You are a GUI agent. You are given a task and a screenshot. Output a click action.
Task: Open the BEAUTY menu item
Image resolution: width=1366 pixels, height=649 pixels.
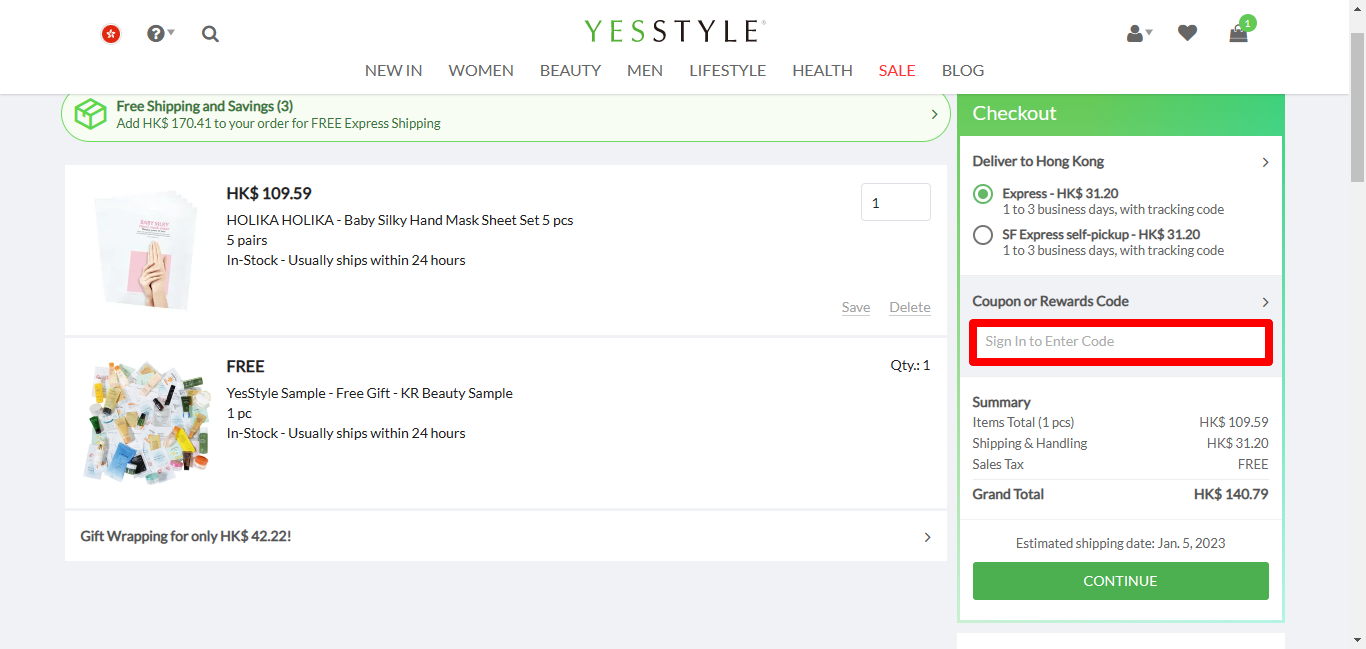pyautogui.click(x=570, y=70)
